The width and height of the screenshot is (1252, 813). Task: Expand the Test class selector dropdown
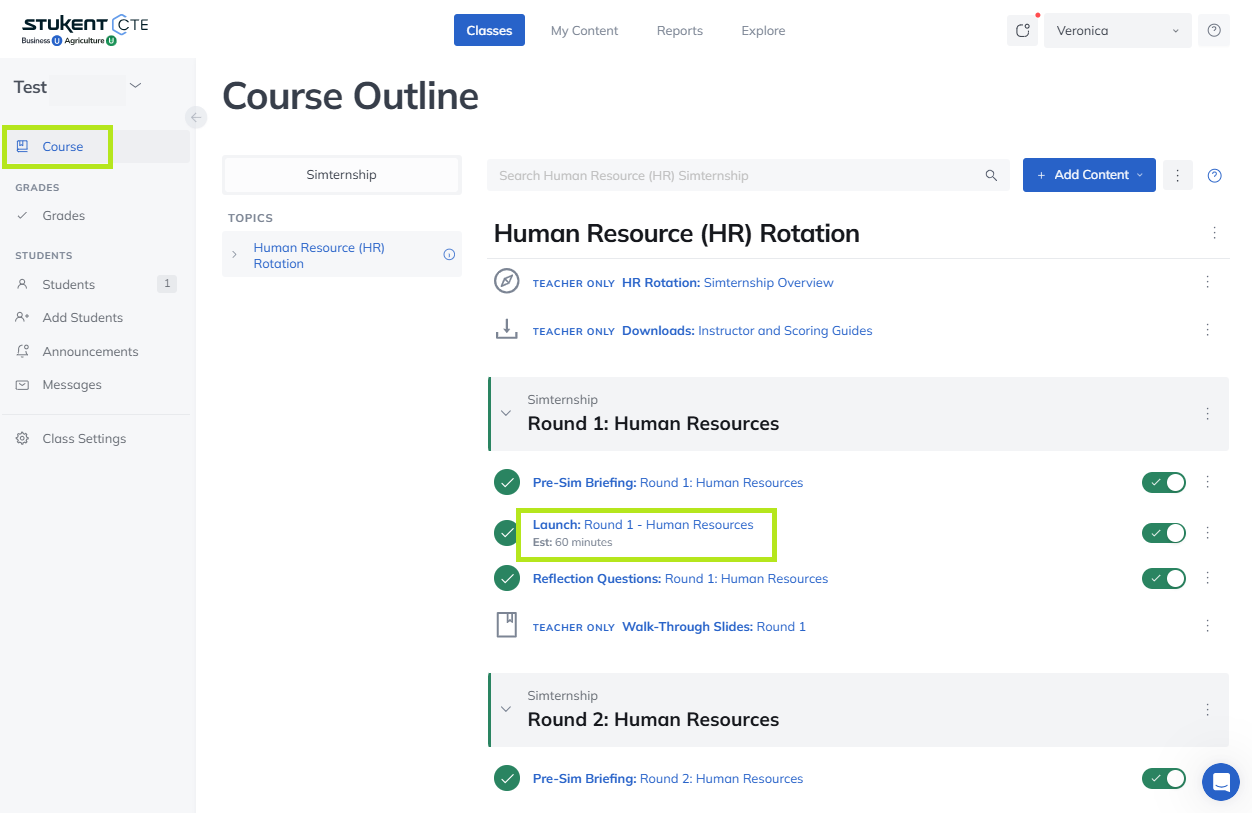(x=136, y=86)
